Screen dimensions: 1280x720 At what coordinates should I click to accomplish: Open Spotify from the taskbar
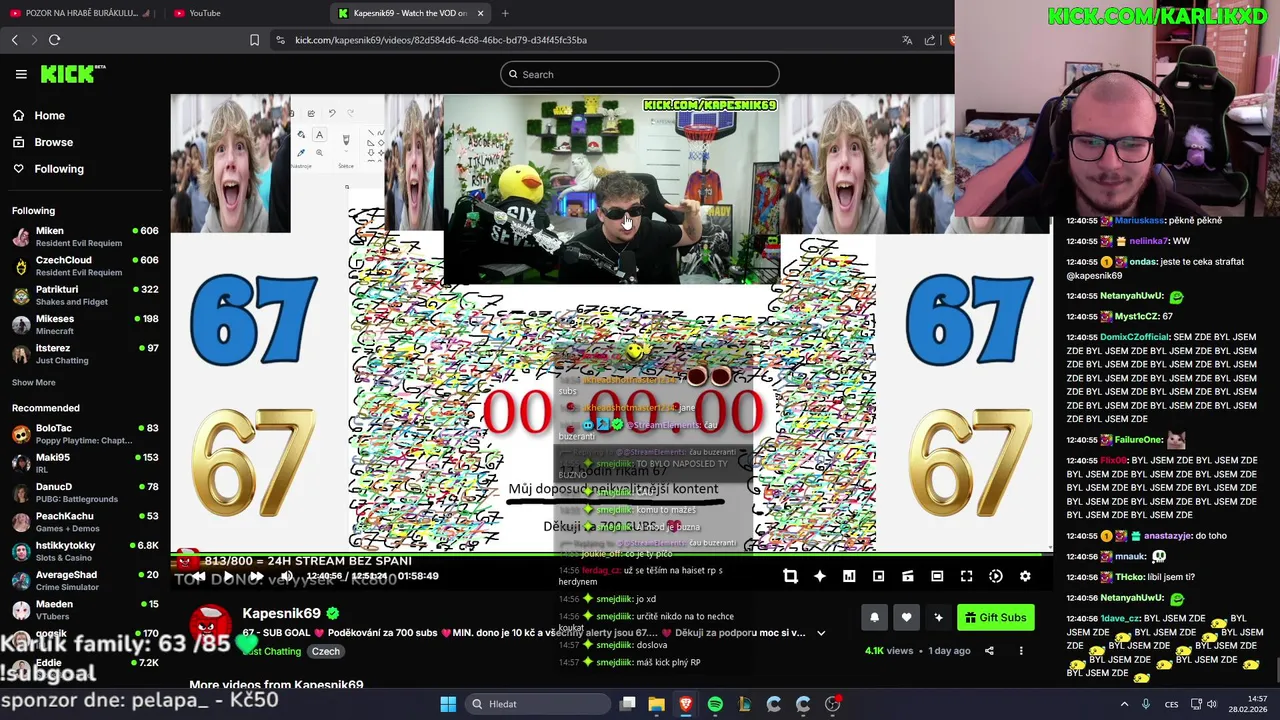(x=715, y=704)
